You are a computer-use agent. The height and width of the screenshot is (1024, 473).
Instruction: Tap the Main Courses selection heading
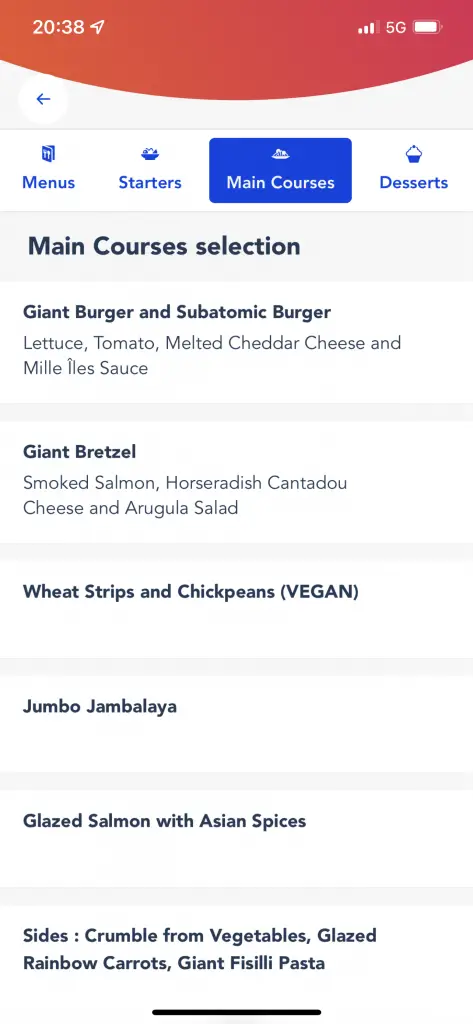pyautogui.click(x=164, y=246)
